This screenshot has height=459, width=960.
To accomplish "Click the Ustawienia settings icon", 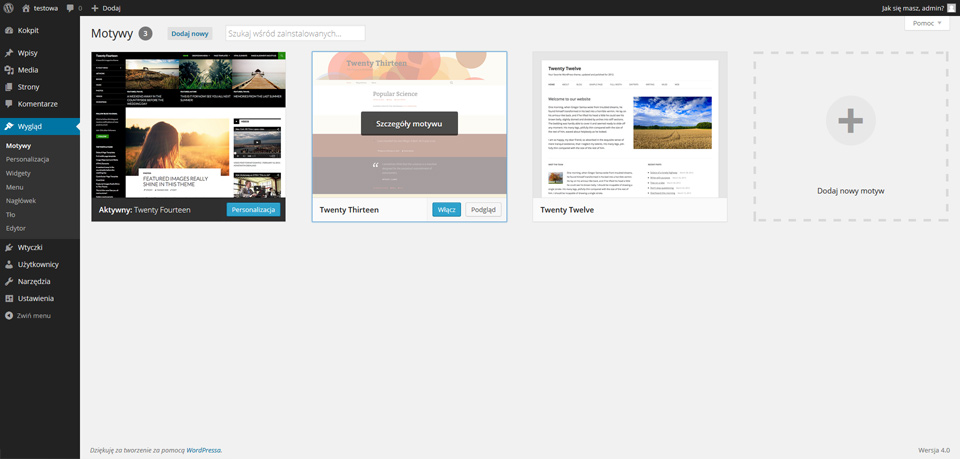I will pos(9,299).
